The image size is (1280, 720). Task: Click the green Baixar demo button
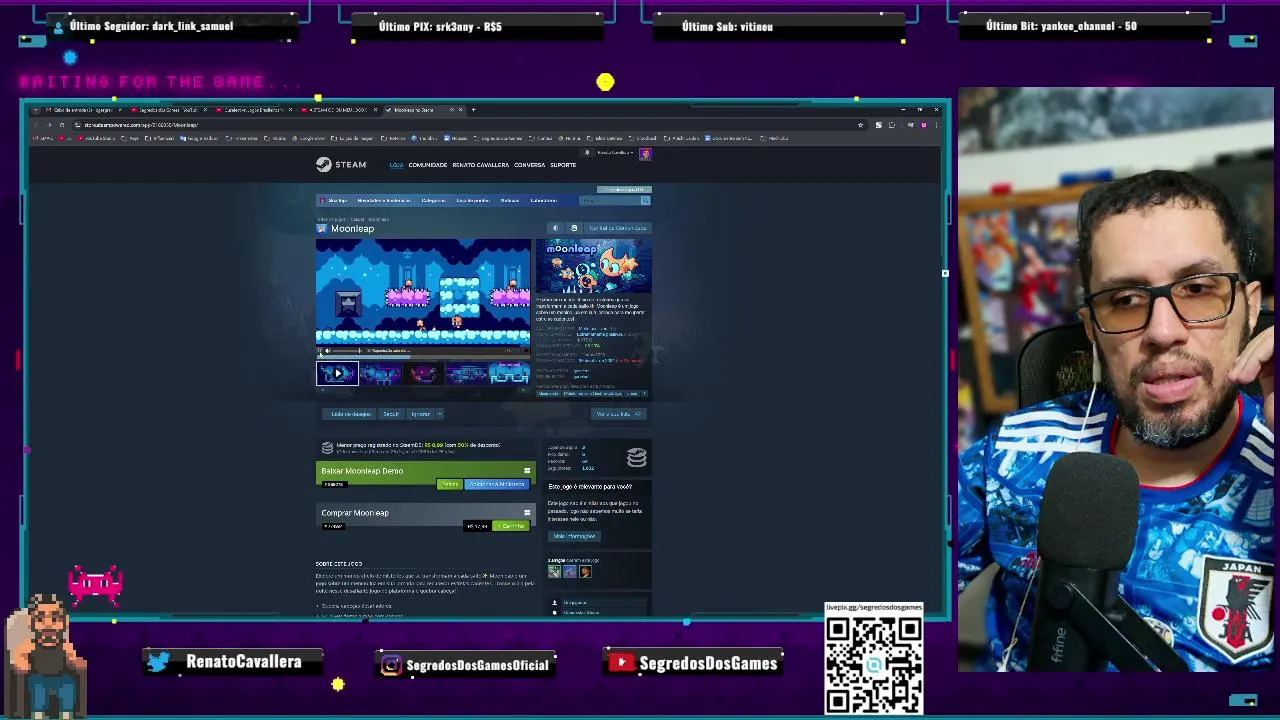[450, 484]
